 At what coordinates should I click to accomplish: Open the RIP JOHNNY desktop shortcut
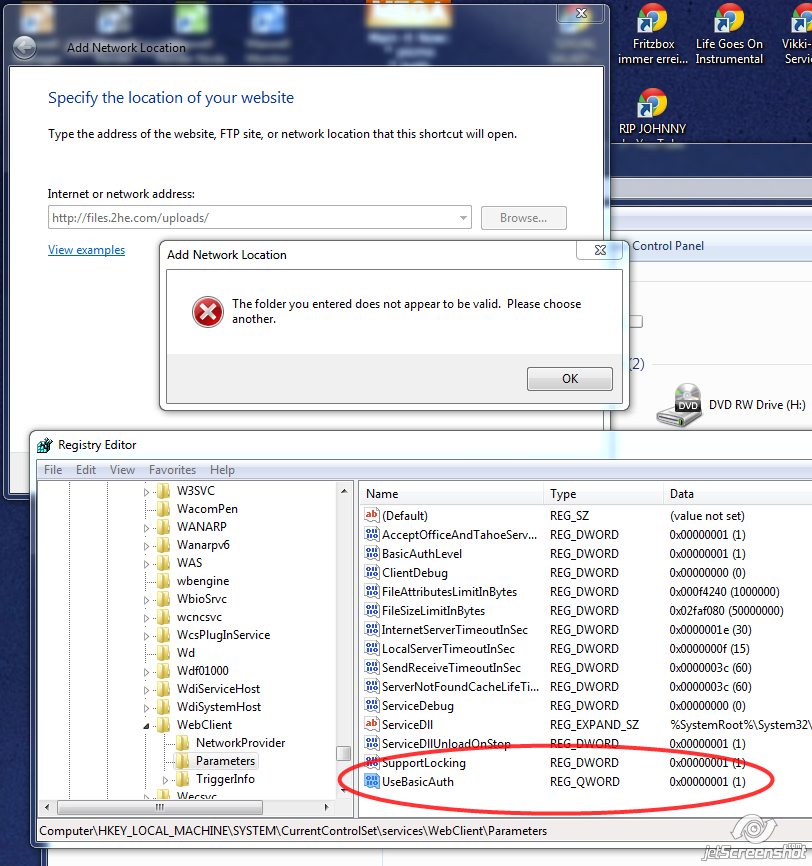coord(652,103)
